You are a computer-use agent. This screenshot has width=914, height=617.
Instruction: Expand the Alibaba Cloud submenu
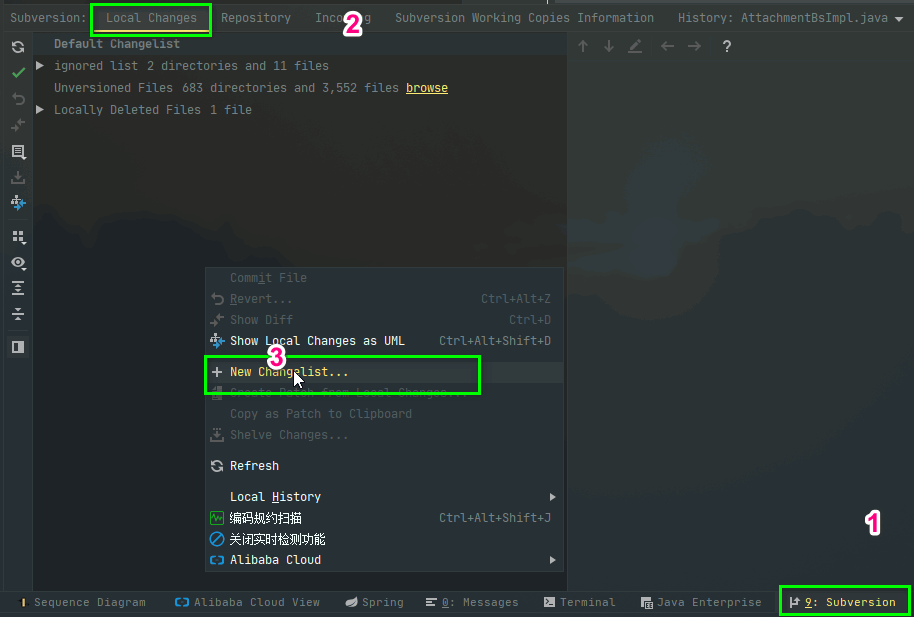pyautogui.click(x=384, y=560)
